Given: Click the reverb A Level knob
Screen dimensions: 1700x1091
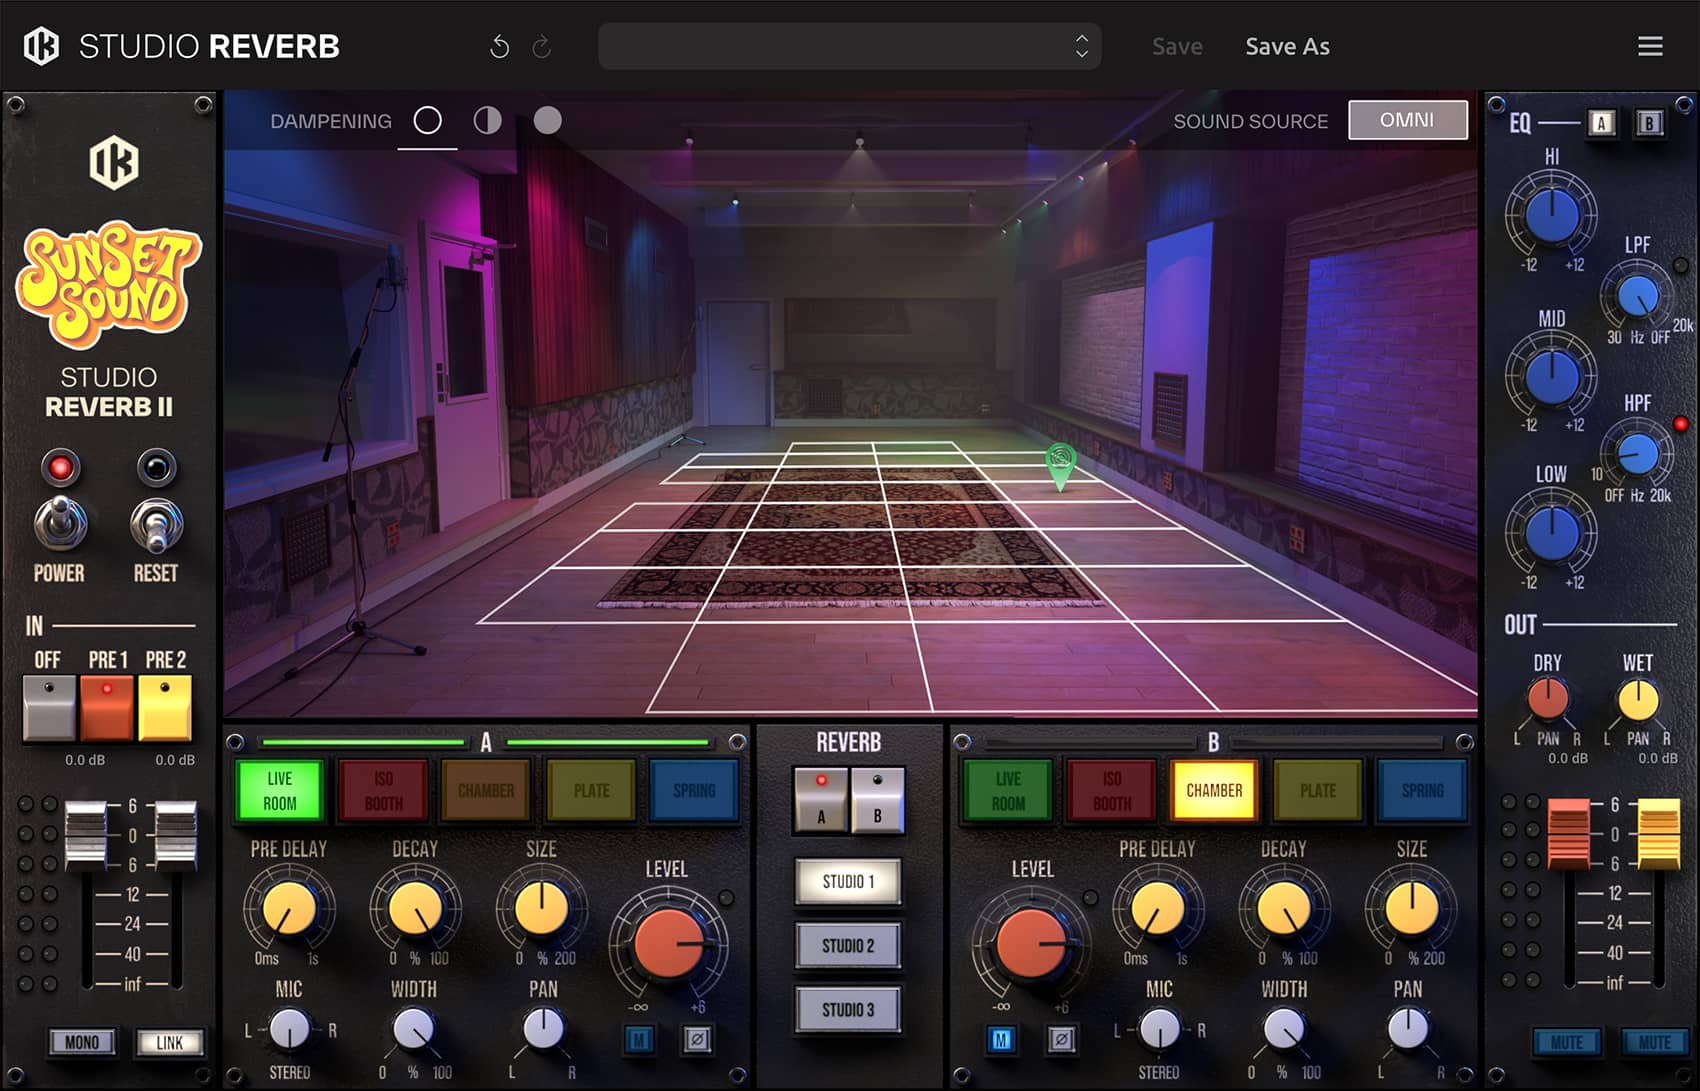Looking at the screenshot, I should click(667, 942).
